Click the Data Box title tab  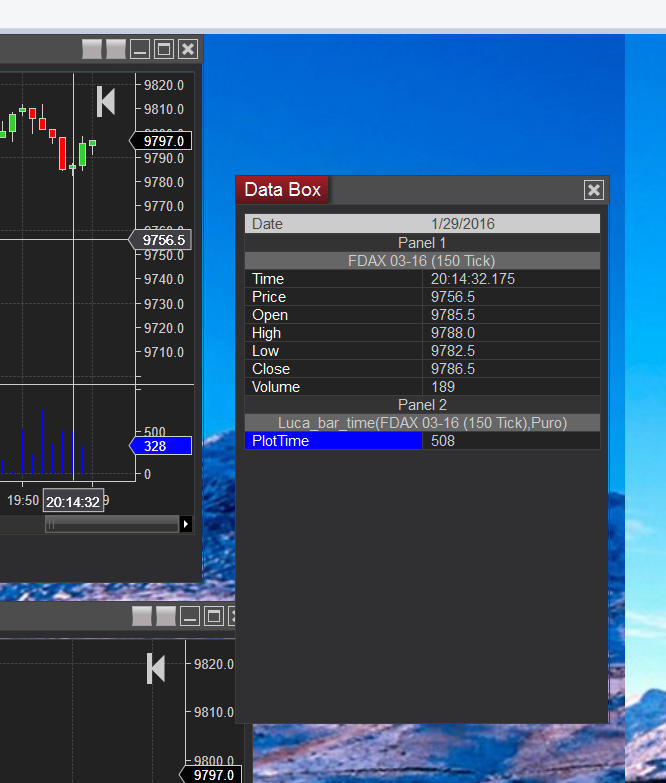click(x=282, y=190)
